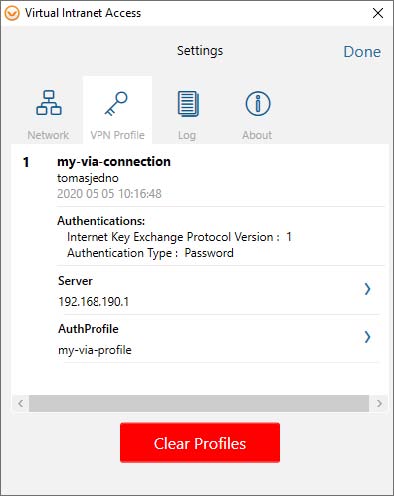
Task: Switch to the About tab label
Action: click(x=257, y=135)
